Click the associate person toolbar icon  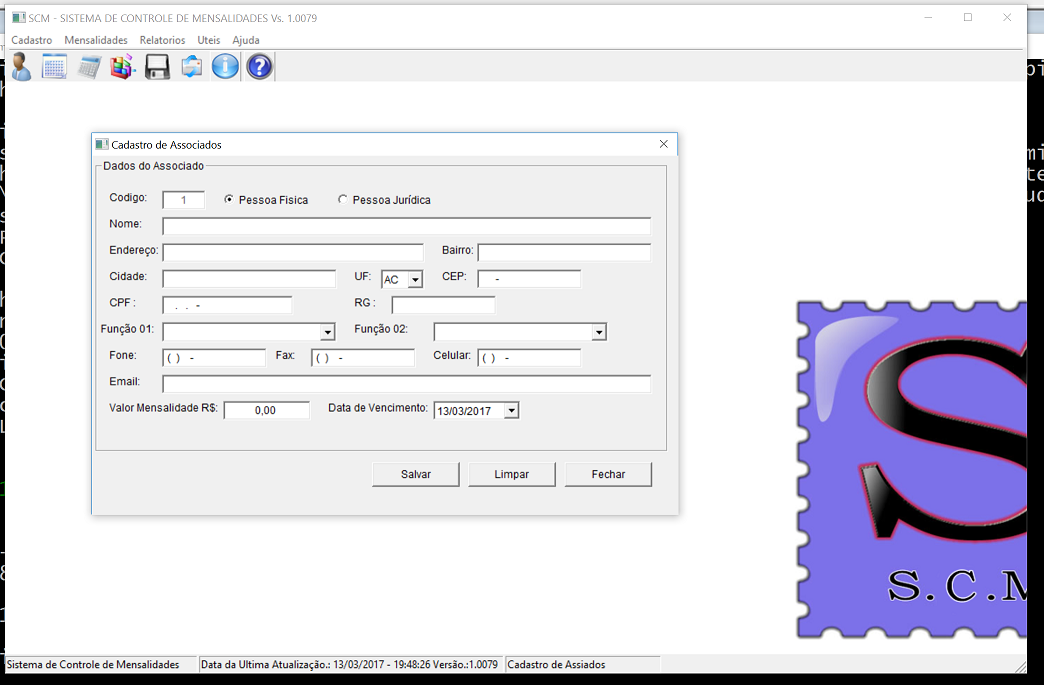[20, 67]
